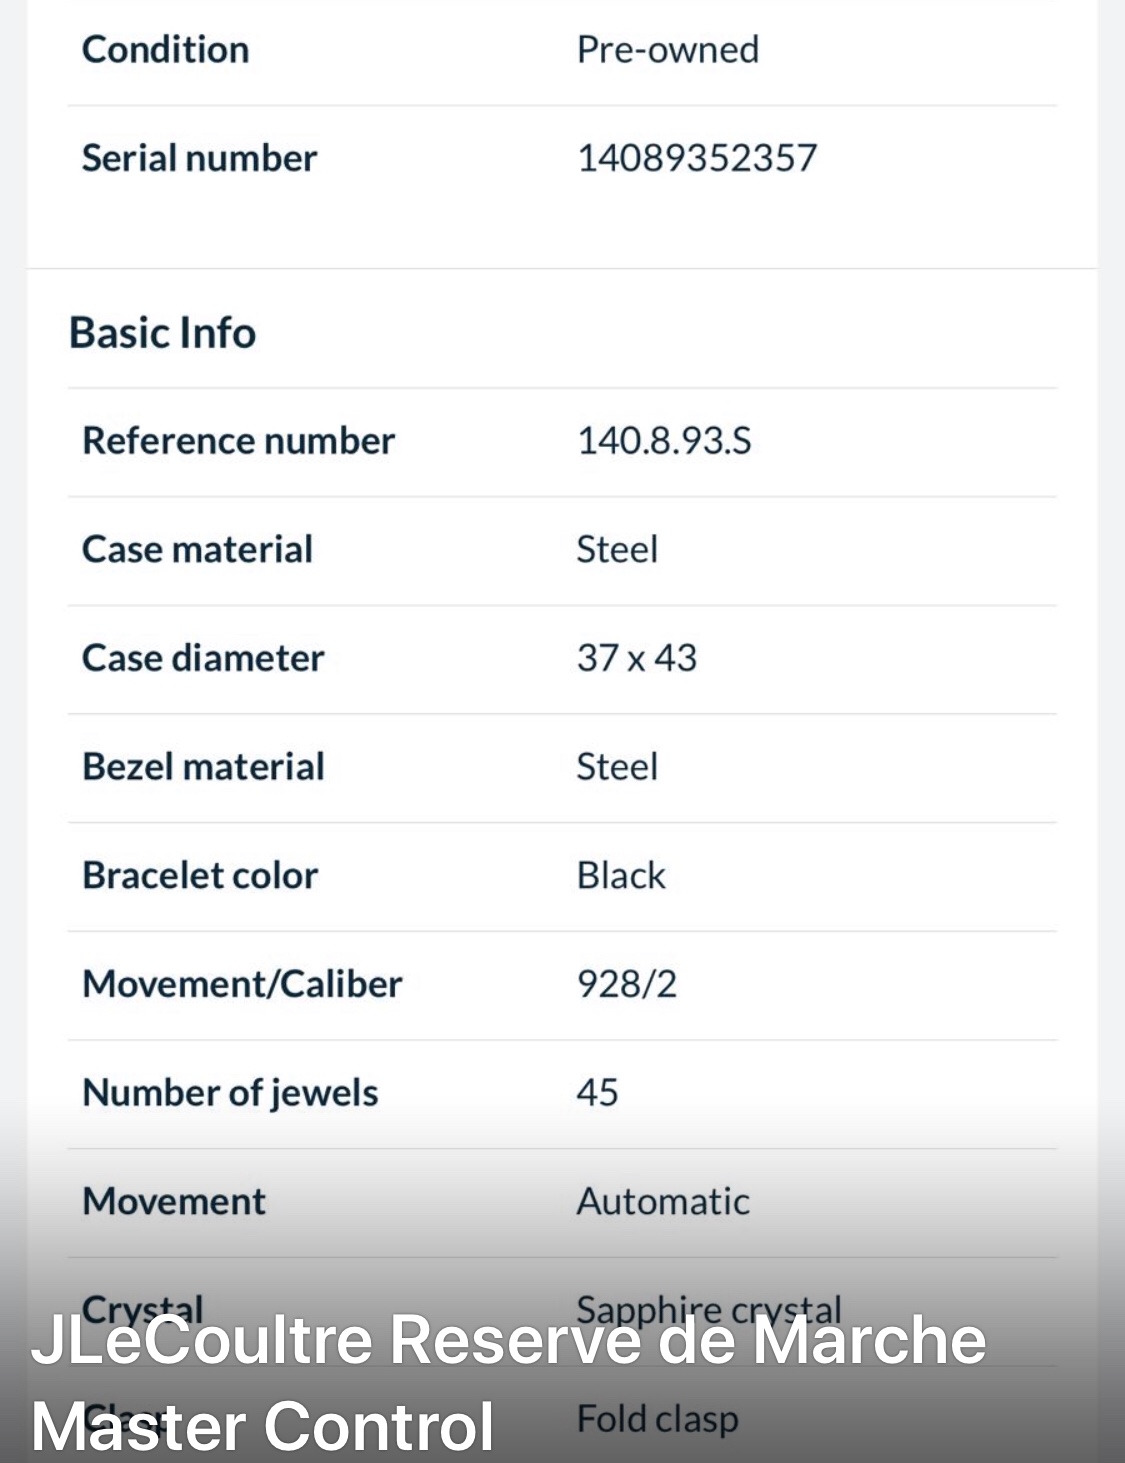The image size is (1125, 1463).
Task: Click the Case material label
Action: 197,550
